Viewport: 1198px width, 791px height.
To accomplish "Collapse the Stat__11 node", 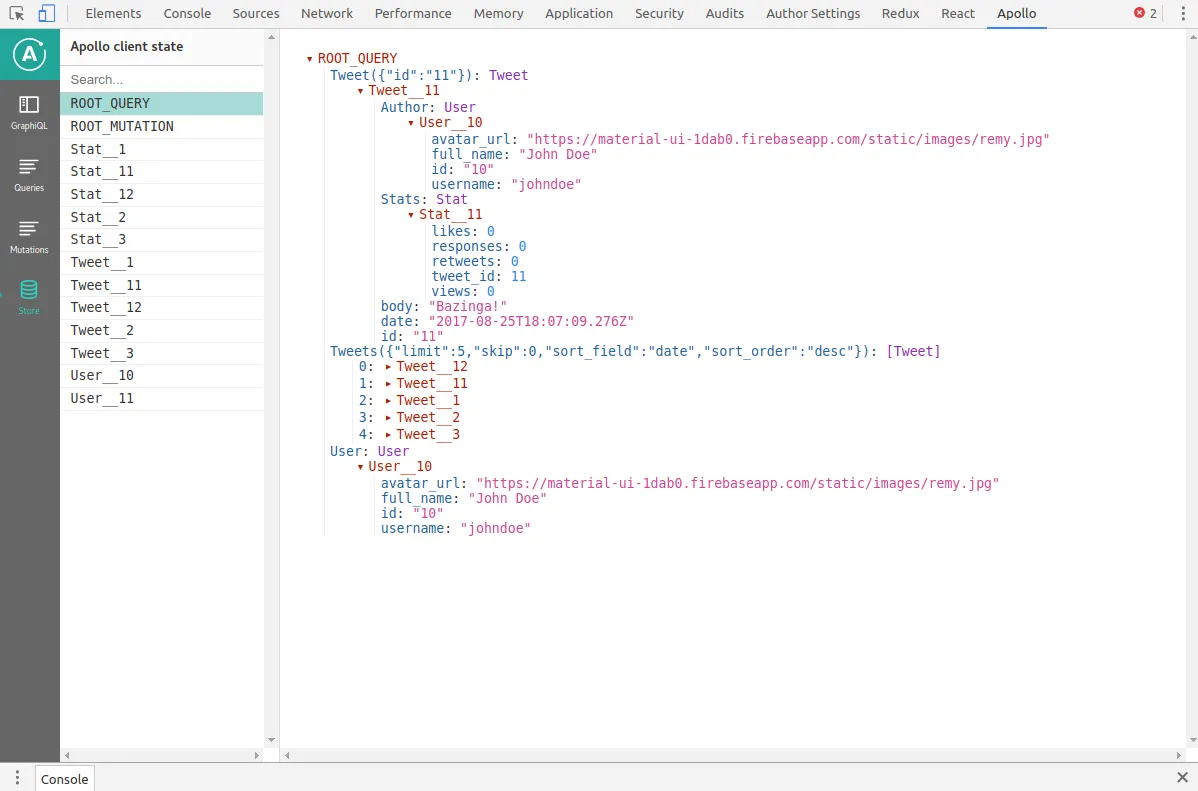I will pyautogui.click(x=411, y=215).
